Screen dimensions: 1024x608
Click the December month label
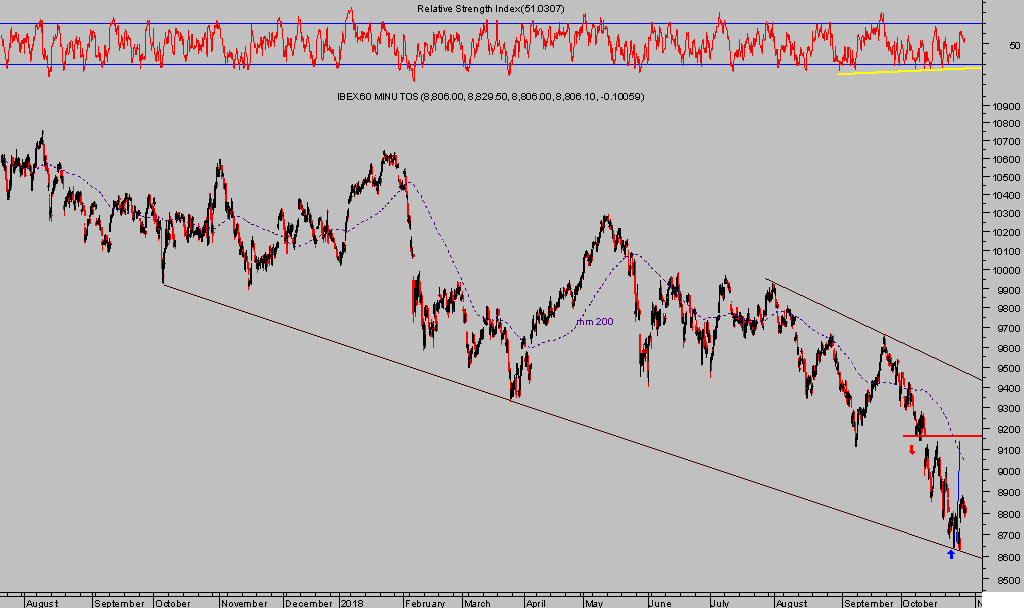click(308, 603)
